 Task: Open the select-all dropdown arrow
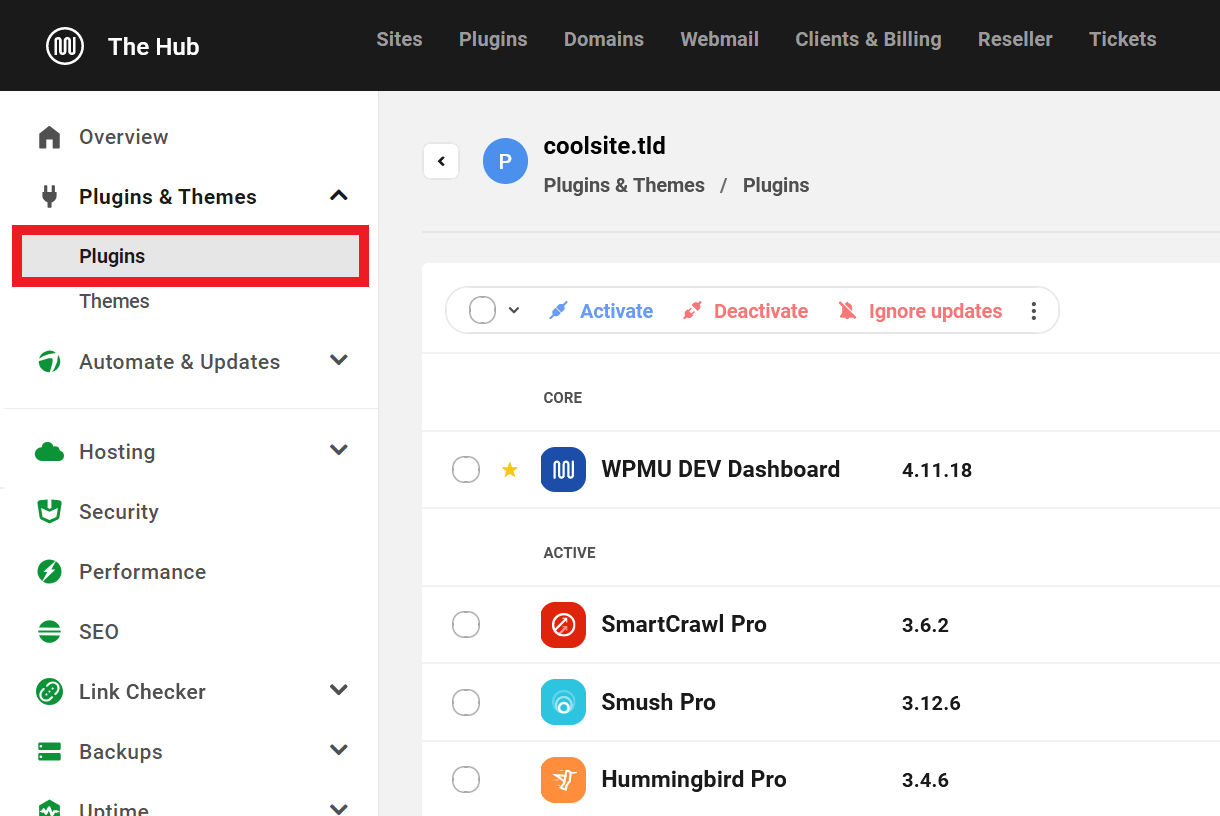[514, 311]
